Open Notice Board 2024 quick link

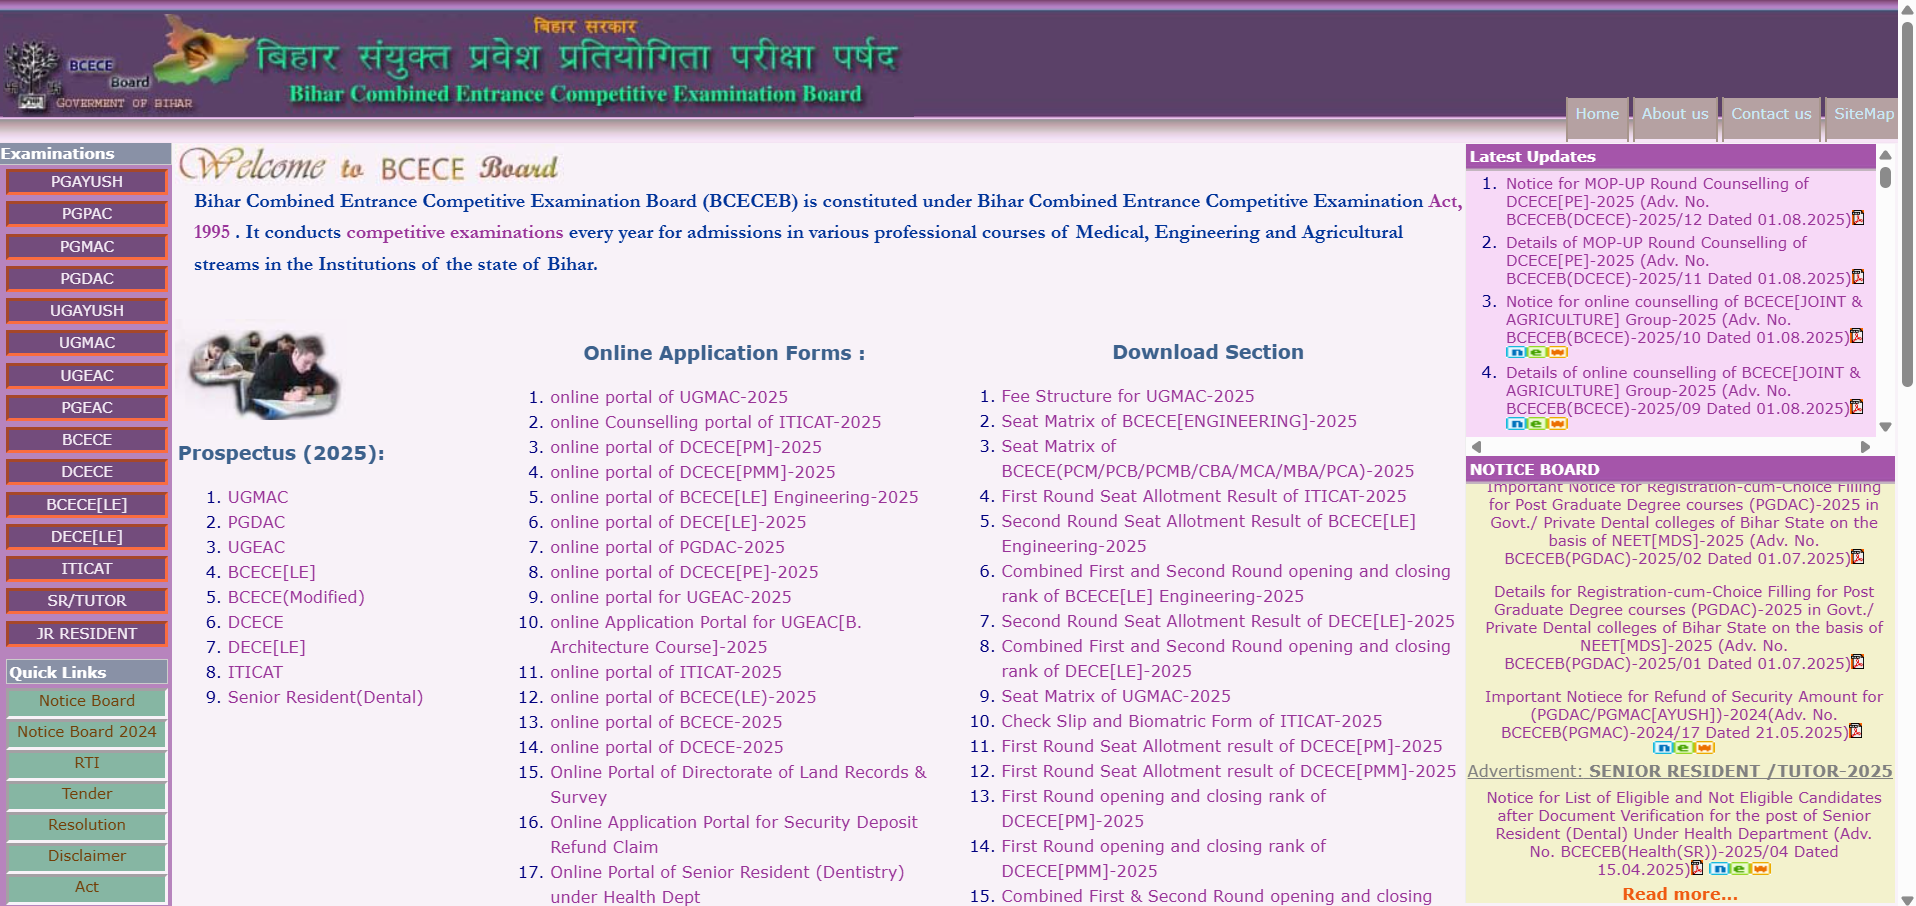pyautogui.click(x=87, y=732)
